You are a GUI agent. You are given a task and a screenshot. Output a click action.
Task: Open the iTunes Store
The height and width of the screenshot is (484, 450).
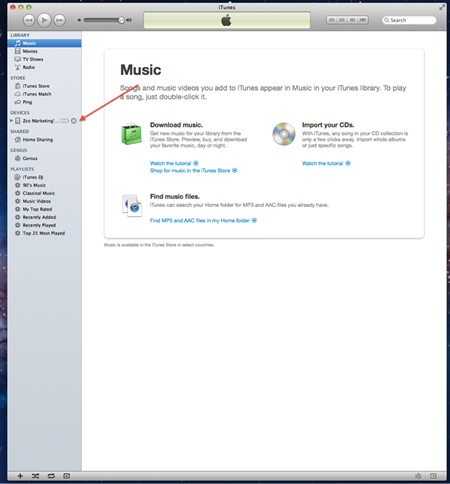coord(44,86)
